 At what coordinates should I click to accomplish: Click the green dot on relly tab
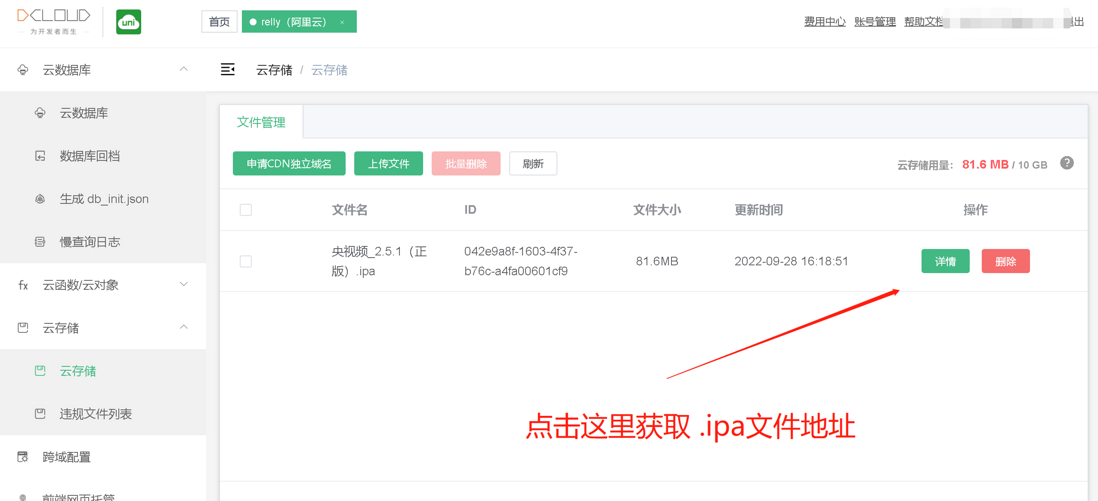pyautogui.click(x=253, y=22)
